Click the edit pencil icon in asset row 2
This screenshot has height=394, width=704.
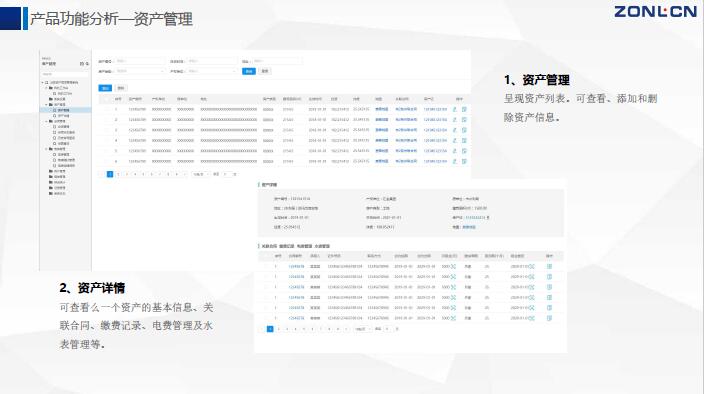coord(454,120)
